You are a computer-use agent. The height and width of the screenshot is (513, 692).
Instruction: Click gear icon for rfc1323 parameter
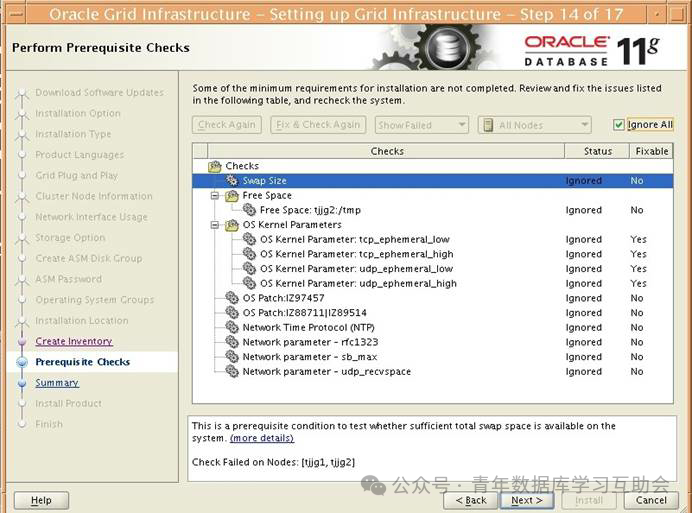[x=232, y=342]
